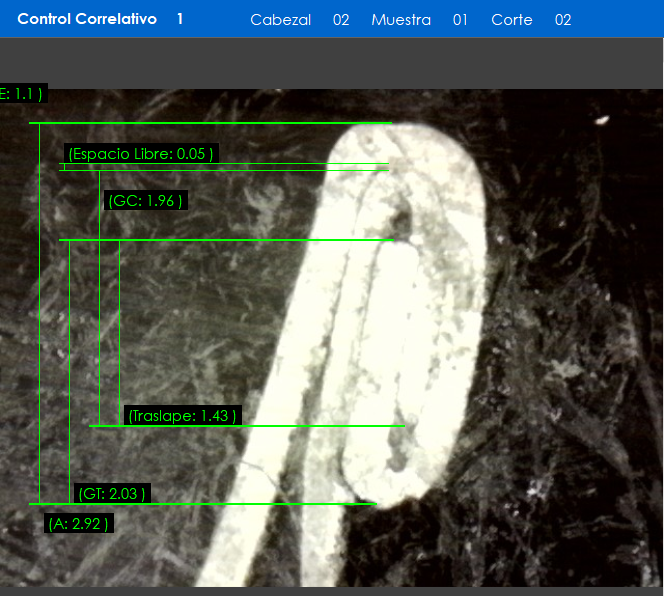Select the Corte value 02
664x596 pixels.
click(x=563, y=20)
